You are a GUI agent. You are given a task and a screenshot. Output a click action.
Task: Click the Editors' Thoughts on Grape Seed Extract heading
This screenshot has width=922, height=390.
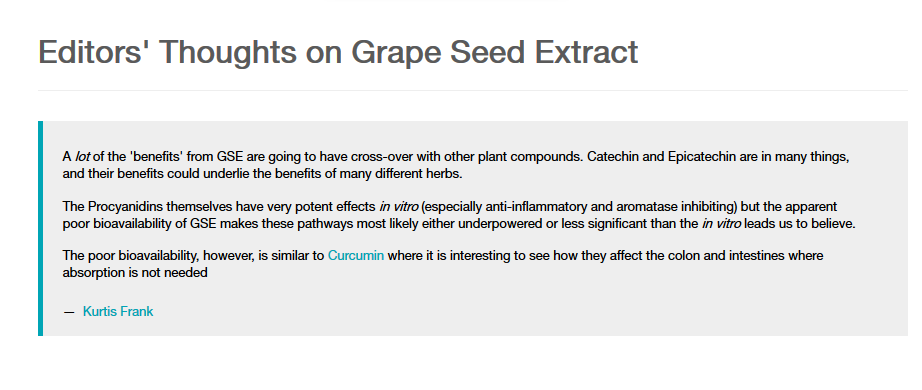[x=338, y=52]
